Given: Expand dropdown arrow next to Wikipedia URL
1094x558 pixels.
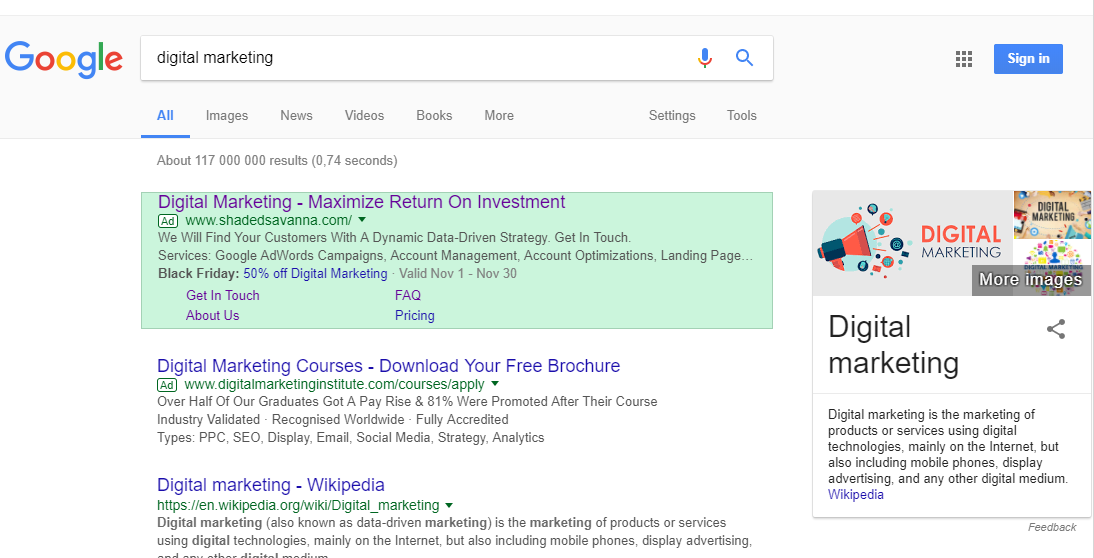Looking at the screenshot, I should point(449,505).
